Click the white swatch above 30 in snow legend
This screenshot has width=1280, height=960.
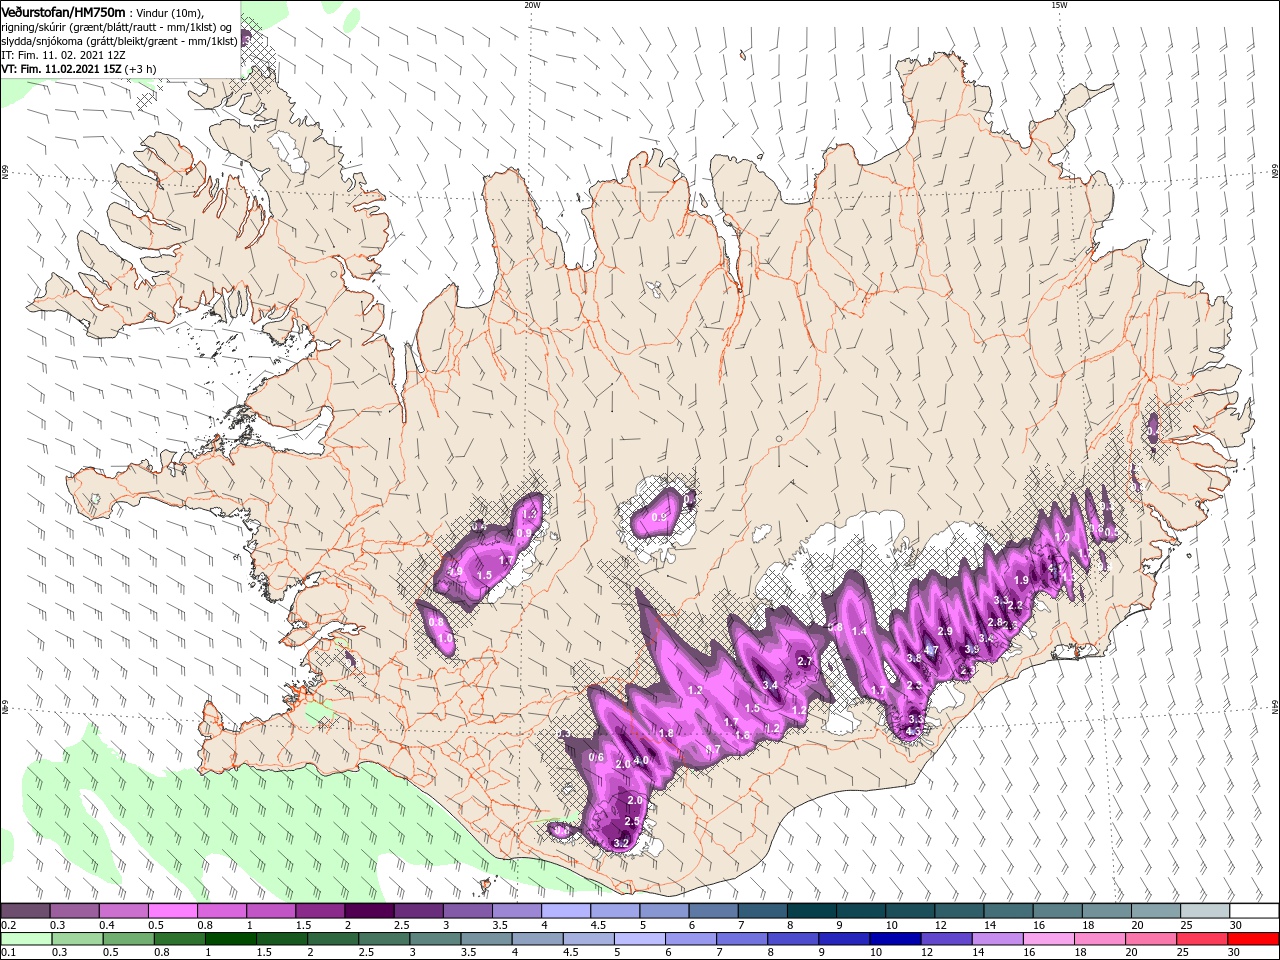(x=1254, y=911)
